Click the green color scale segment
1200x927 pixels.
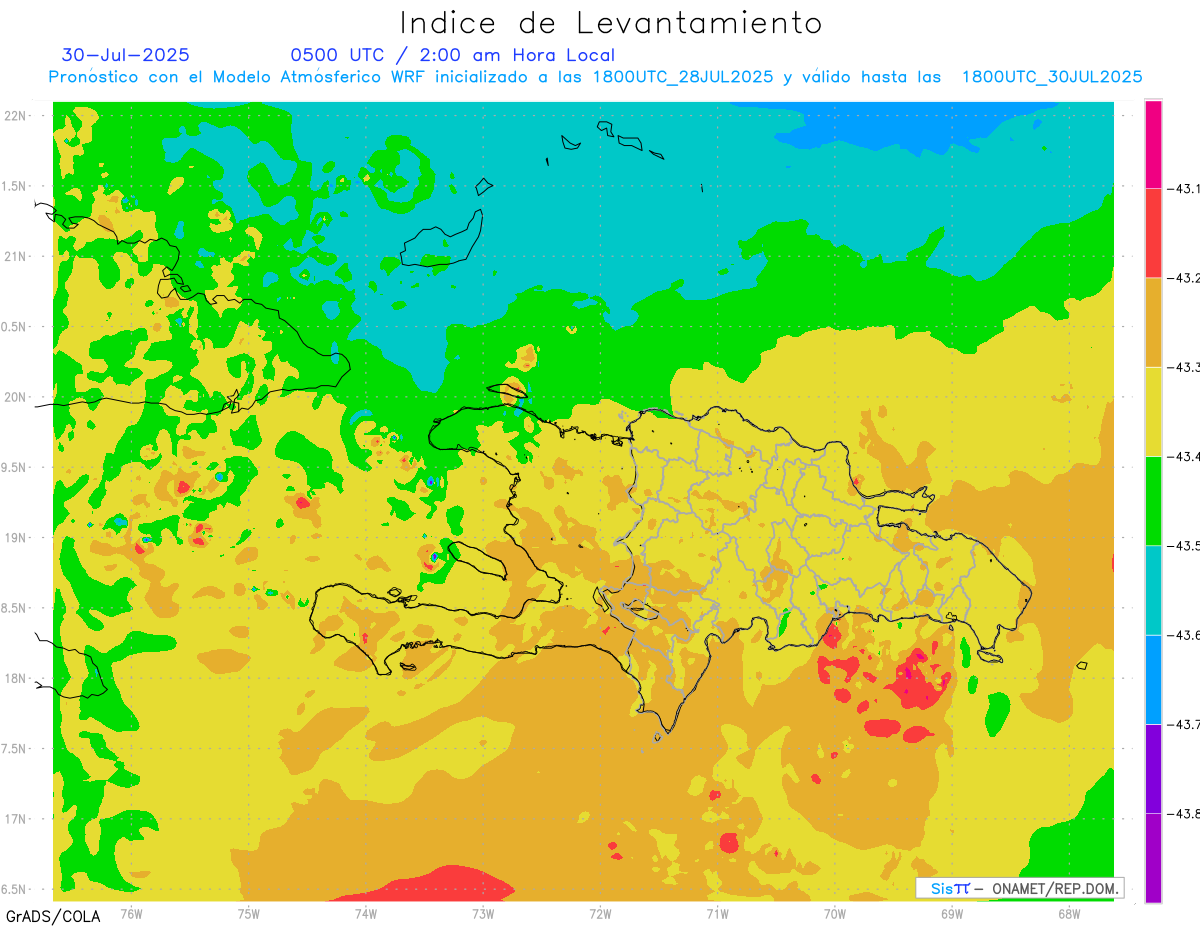point(1153,500)
